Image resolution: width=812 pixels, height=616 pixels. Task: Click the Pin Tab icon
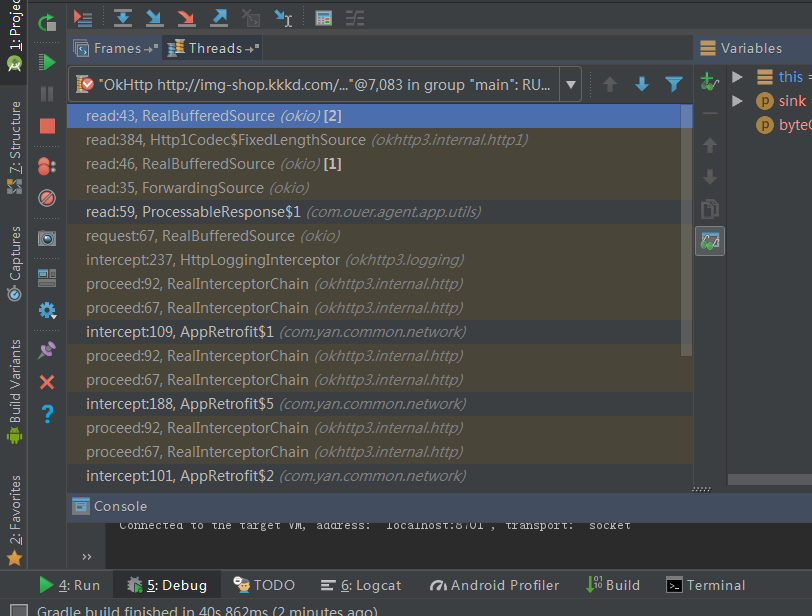click(x=47, y=350)
